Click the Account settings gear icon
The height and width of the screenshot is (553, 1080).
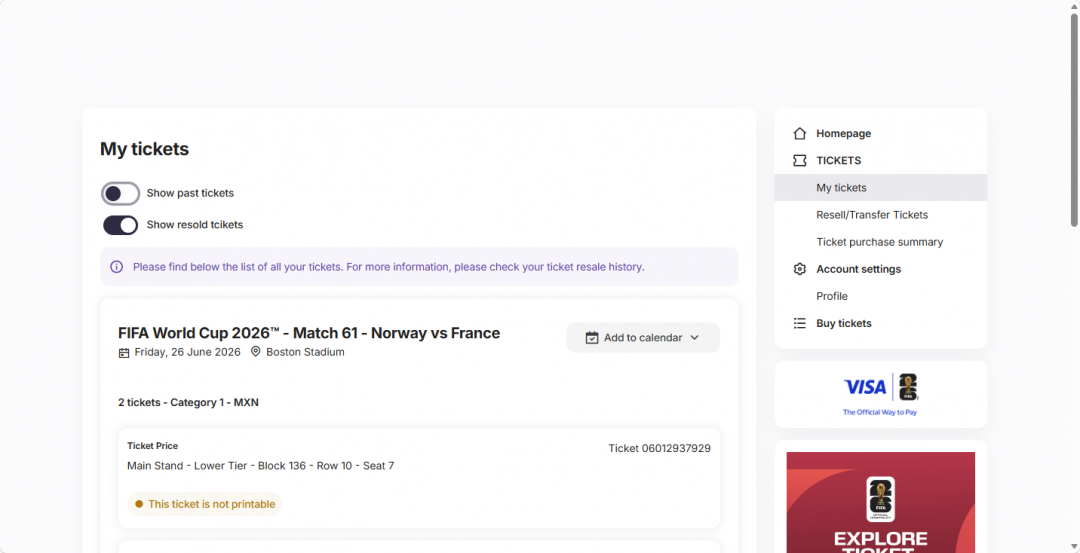pyautogui.click(x=799, y=269)
